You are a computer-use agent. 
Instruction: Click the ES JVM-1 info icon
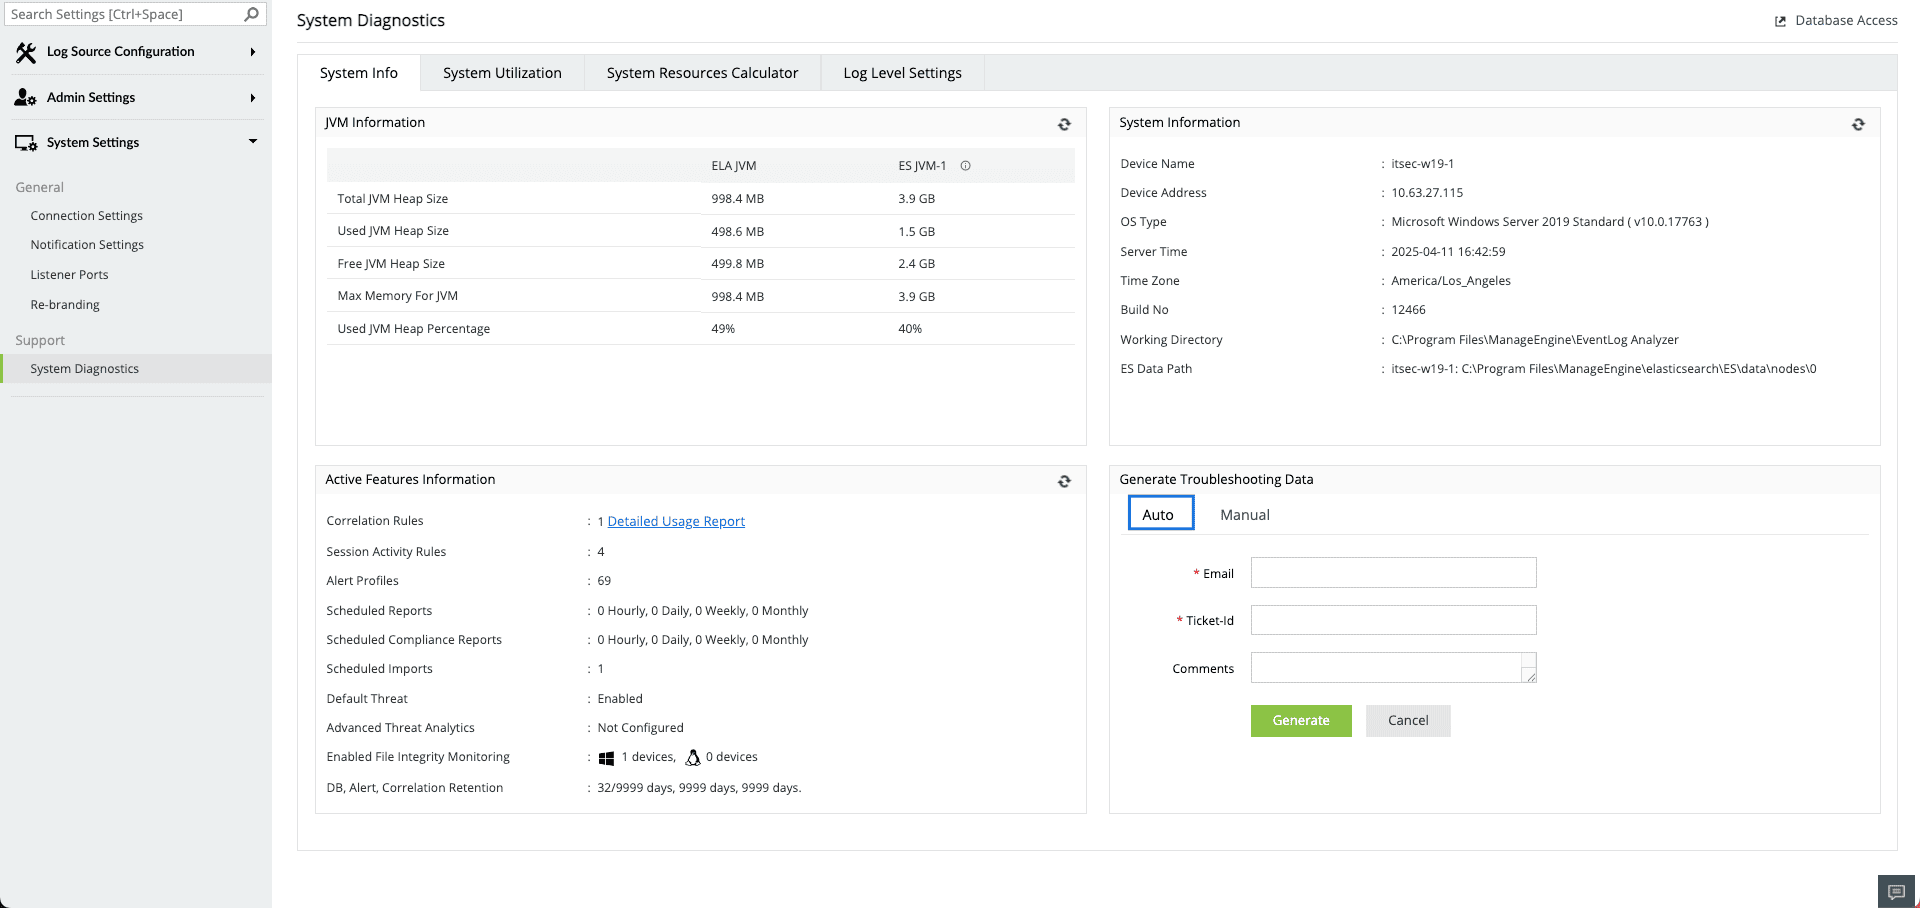click(965, 165)
